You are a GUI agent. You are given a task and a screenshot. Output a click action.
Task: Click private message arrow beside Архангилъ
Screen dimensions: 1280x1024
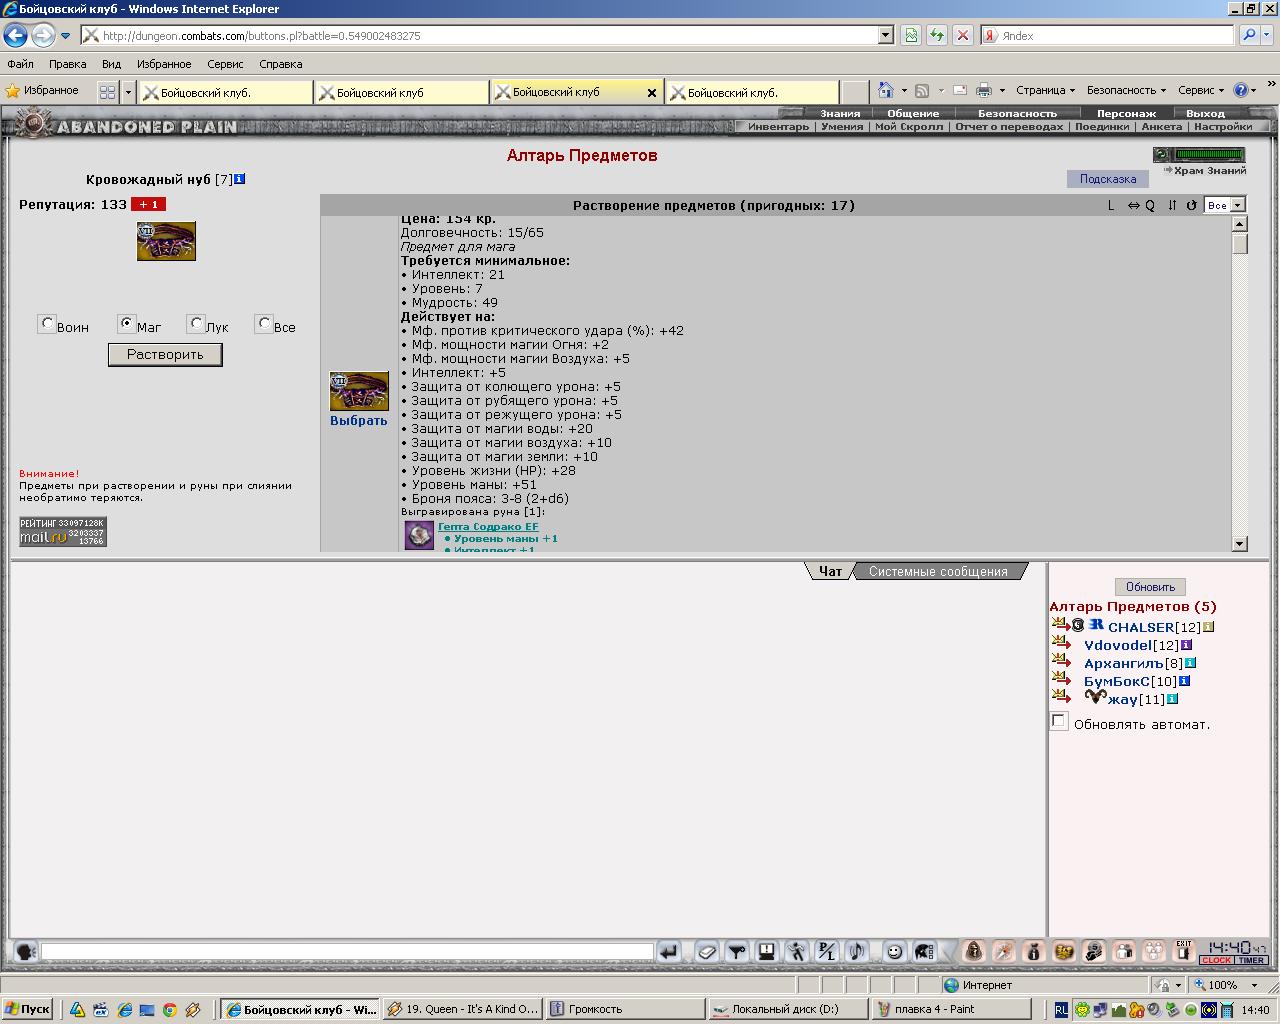coord(1061,661)
